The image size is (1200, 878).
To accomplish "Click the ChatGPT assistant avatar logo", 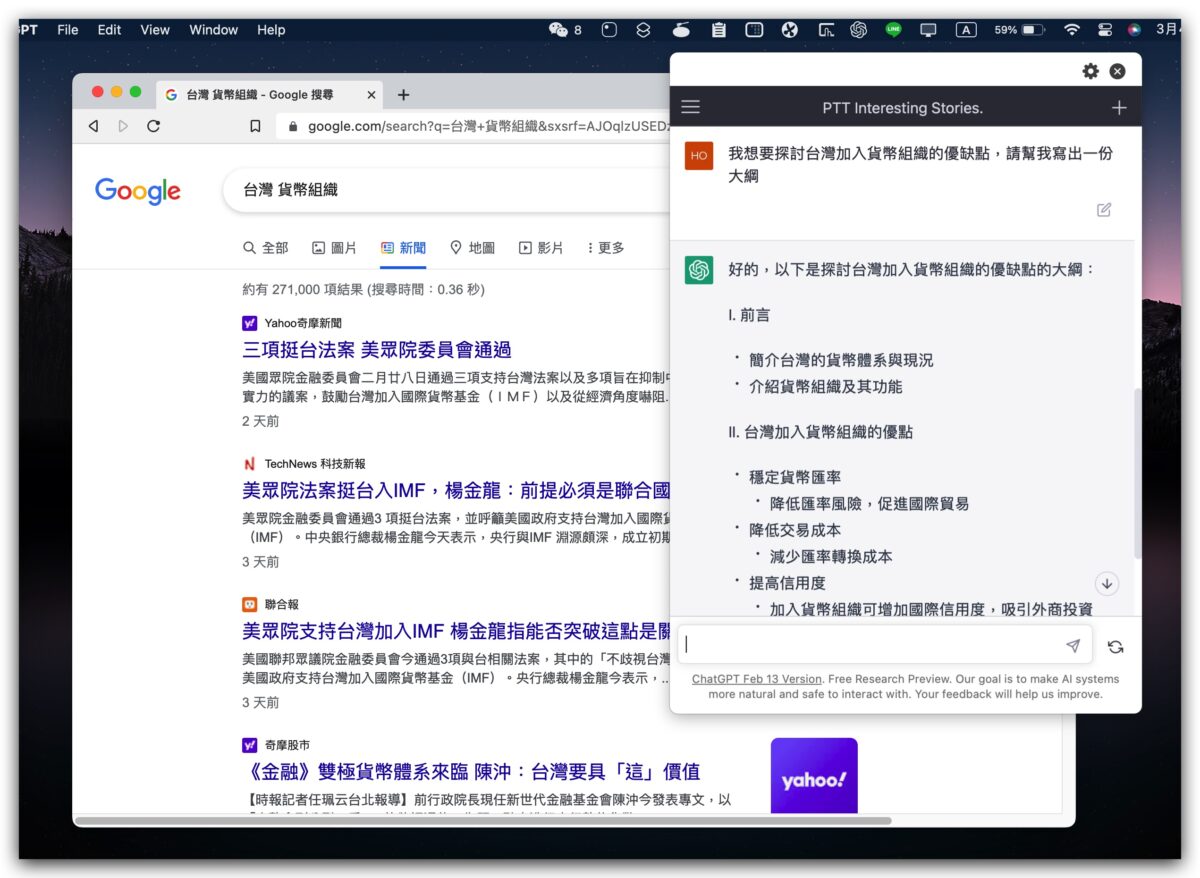I will point(699,270).
